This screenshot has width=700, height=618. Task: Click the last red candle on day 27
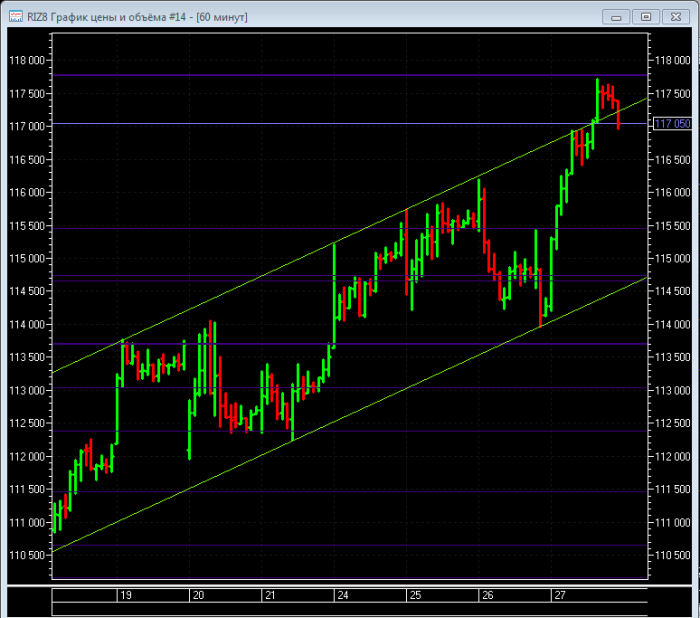click(x=618, y=115)
